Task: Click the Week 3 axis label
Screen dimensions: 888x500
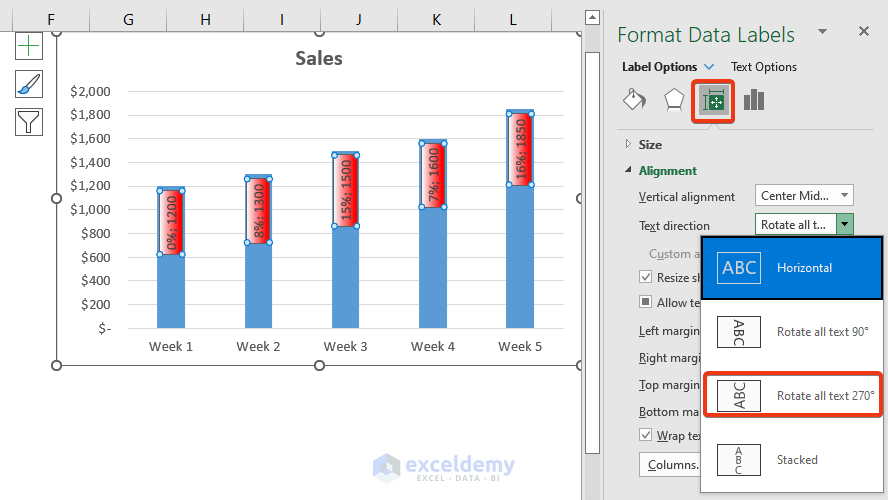Action: [345, 347]
